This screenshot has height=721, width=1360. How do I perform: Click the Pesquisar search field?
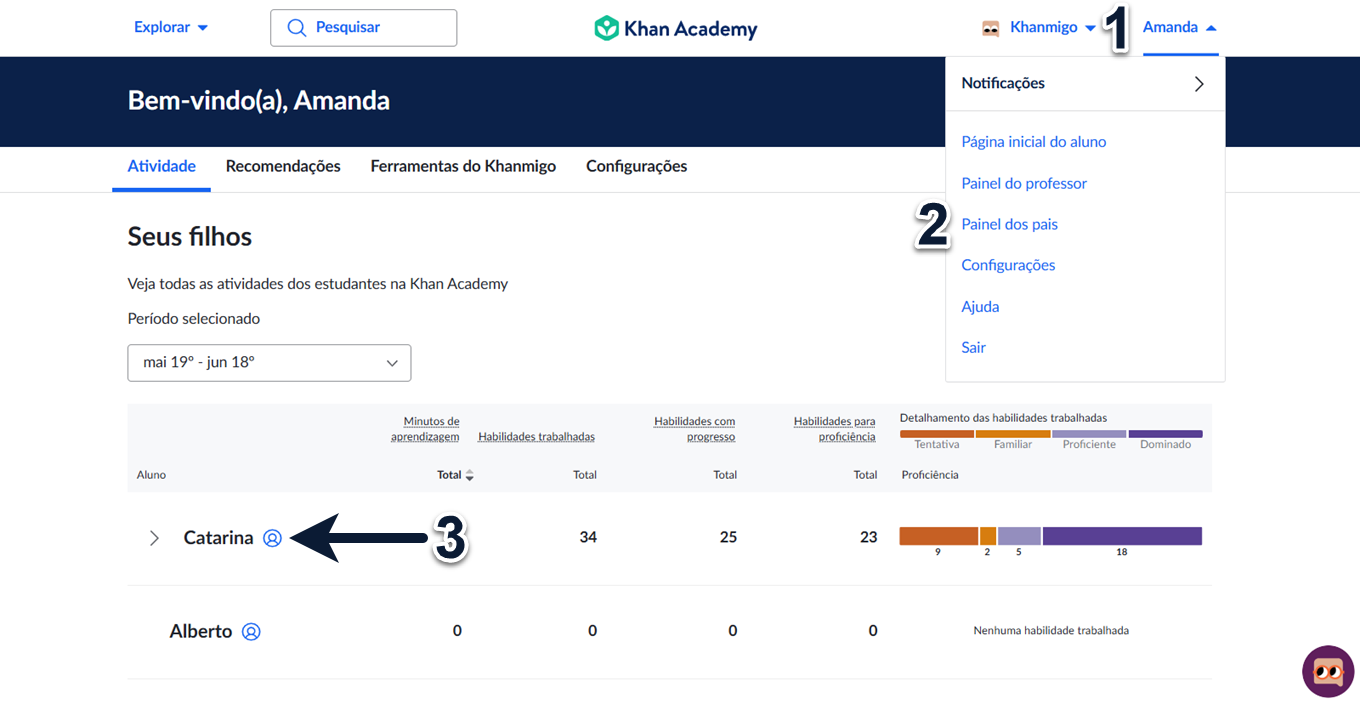pyautogui.click(x=364, y=28)
